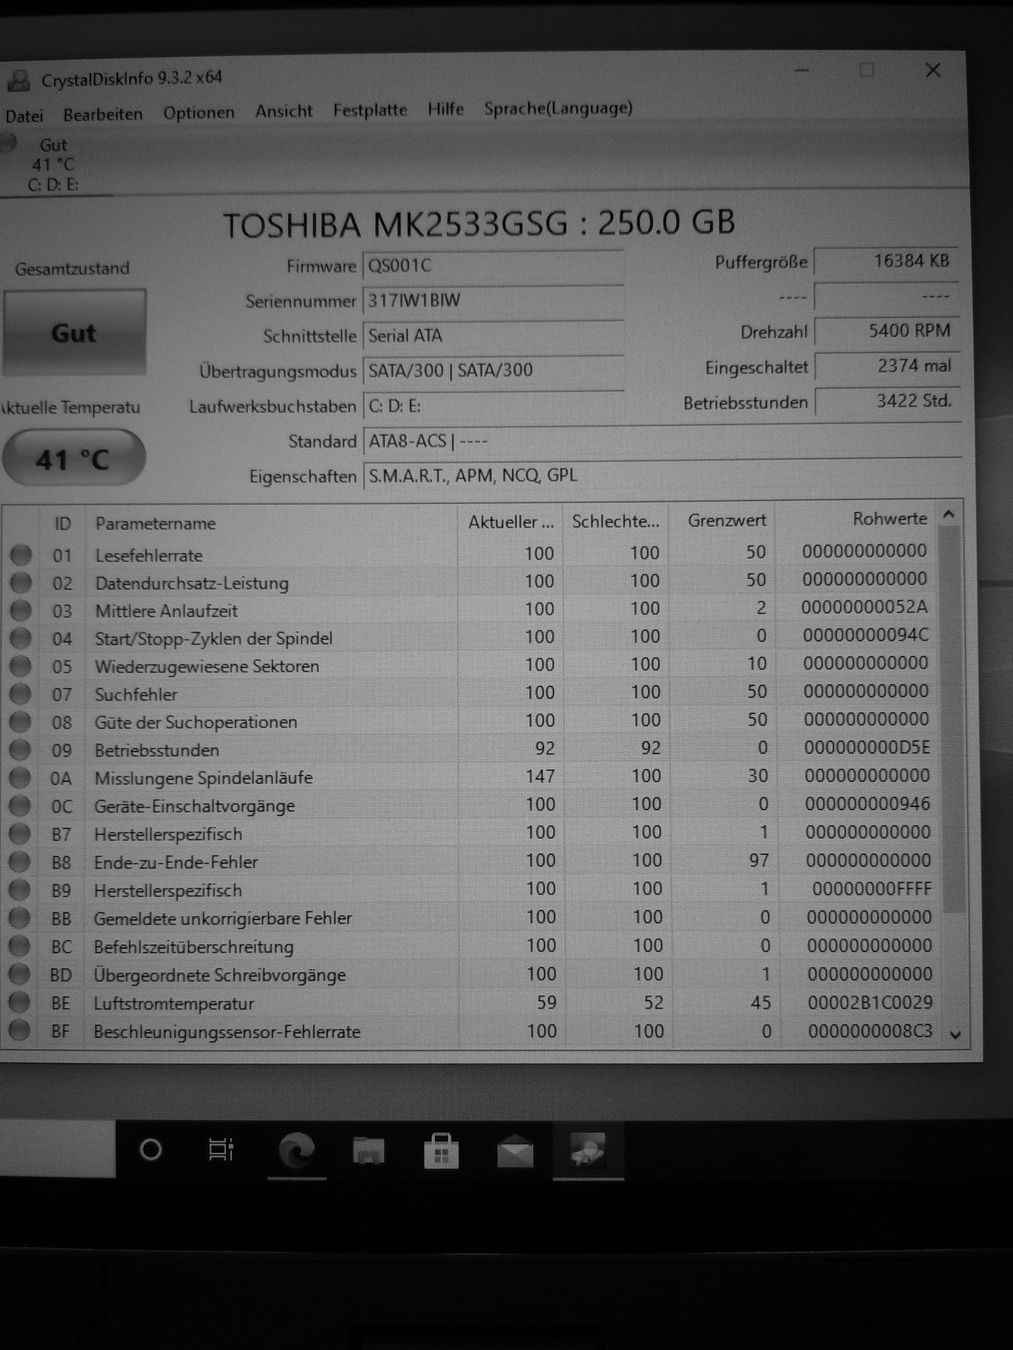Click status dot for 05 Wiederzugewiesene Sektoren
Screen dimensions: 1013x1350
pos(20,666)
